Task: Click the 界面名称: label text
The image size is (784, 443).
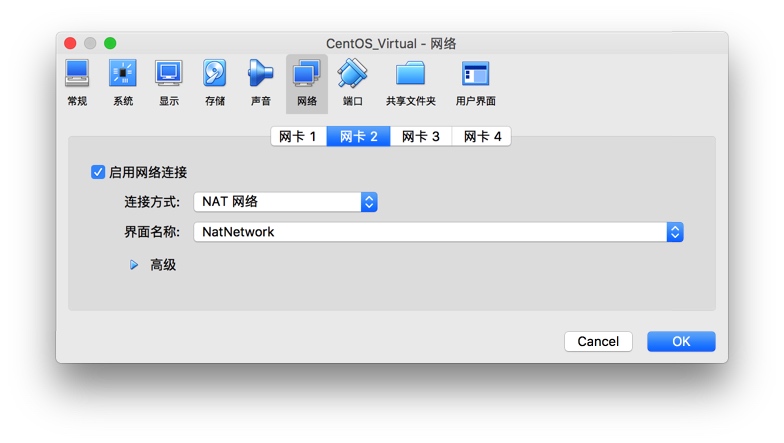Action: pos(152,232)
